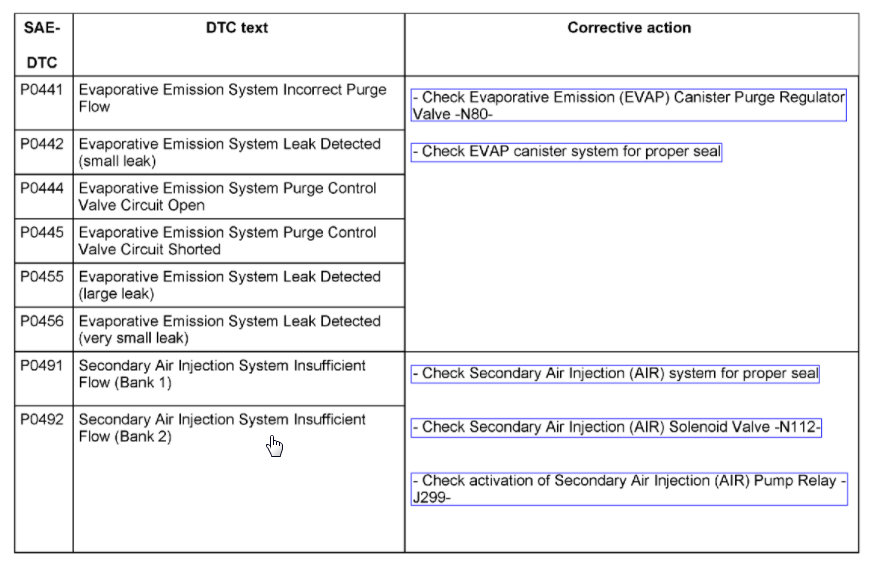Click the Incorrect Purge Flow description
The height and width of the screenshot is (576, 872).
(232, 98)
